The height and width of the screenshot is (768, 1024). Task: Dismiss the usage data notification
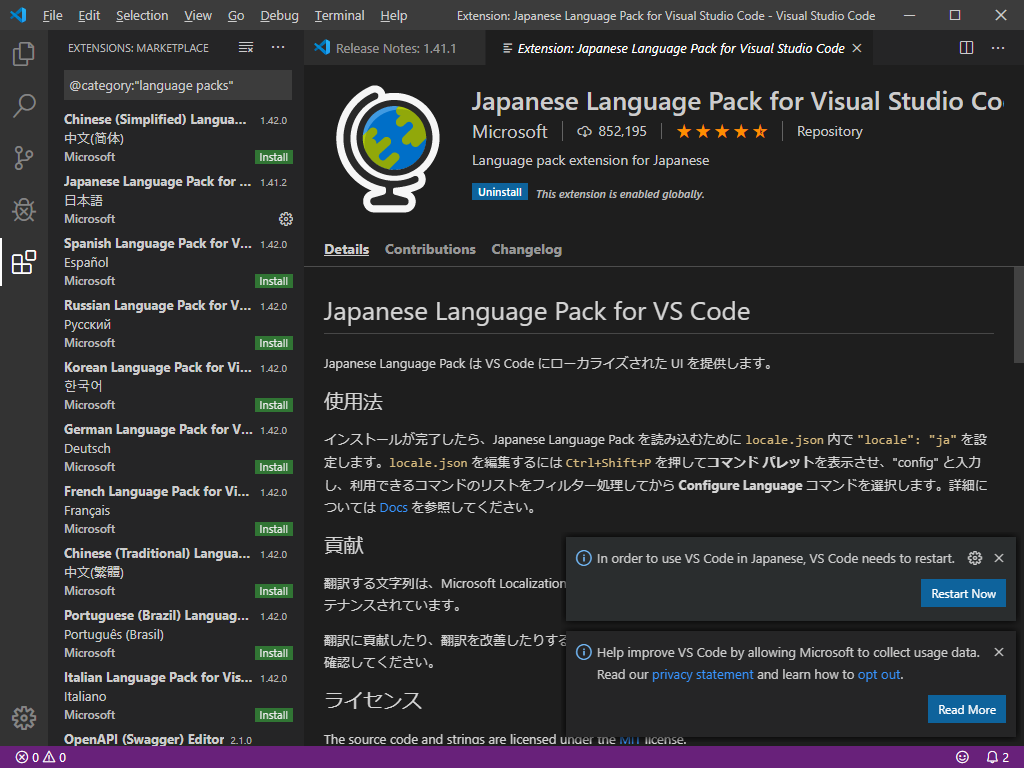tap(998, 652)
